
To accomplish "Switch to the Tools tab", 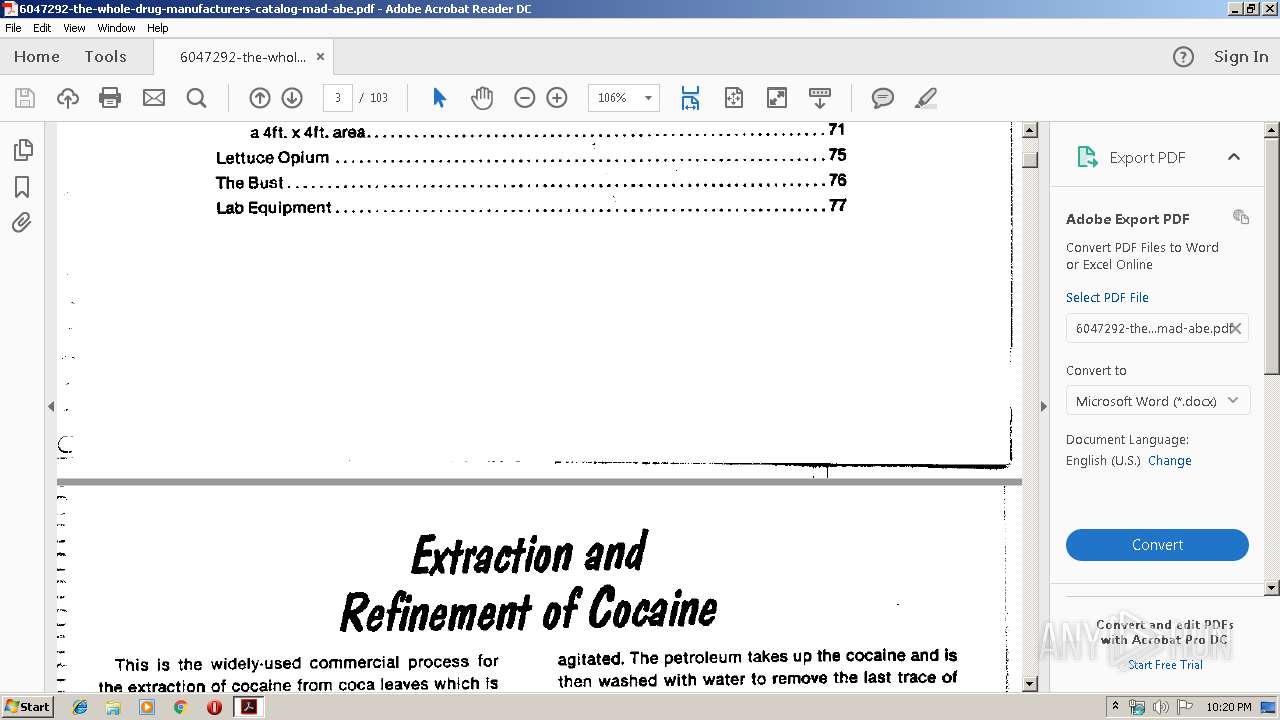I will click(x=105, y=57).
